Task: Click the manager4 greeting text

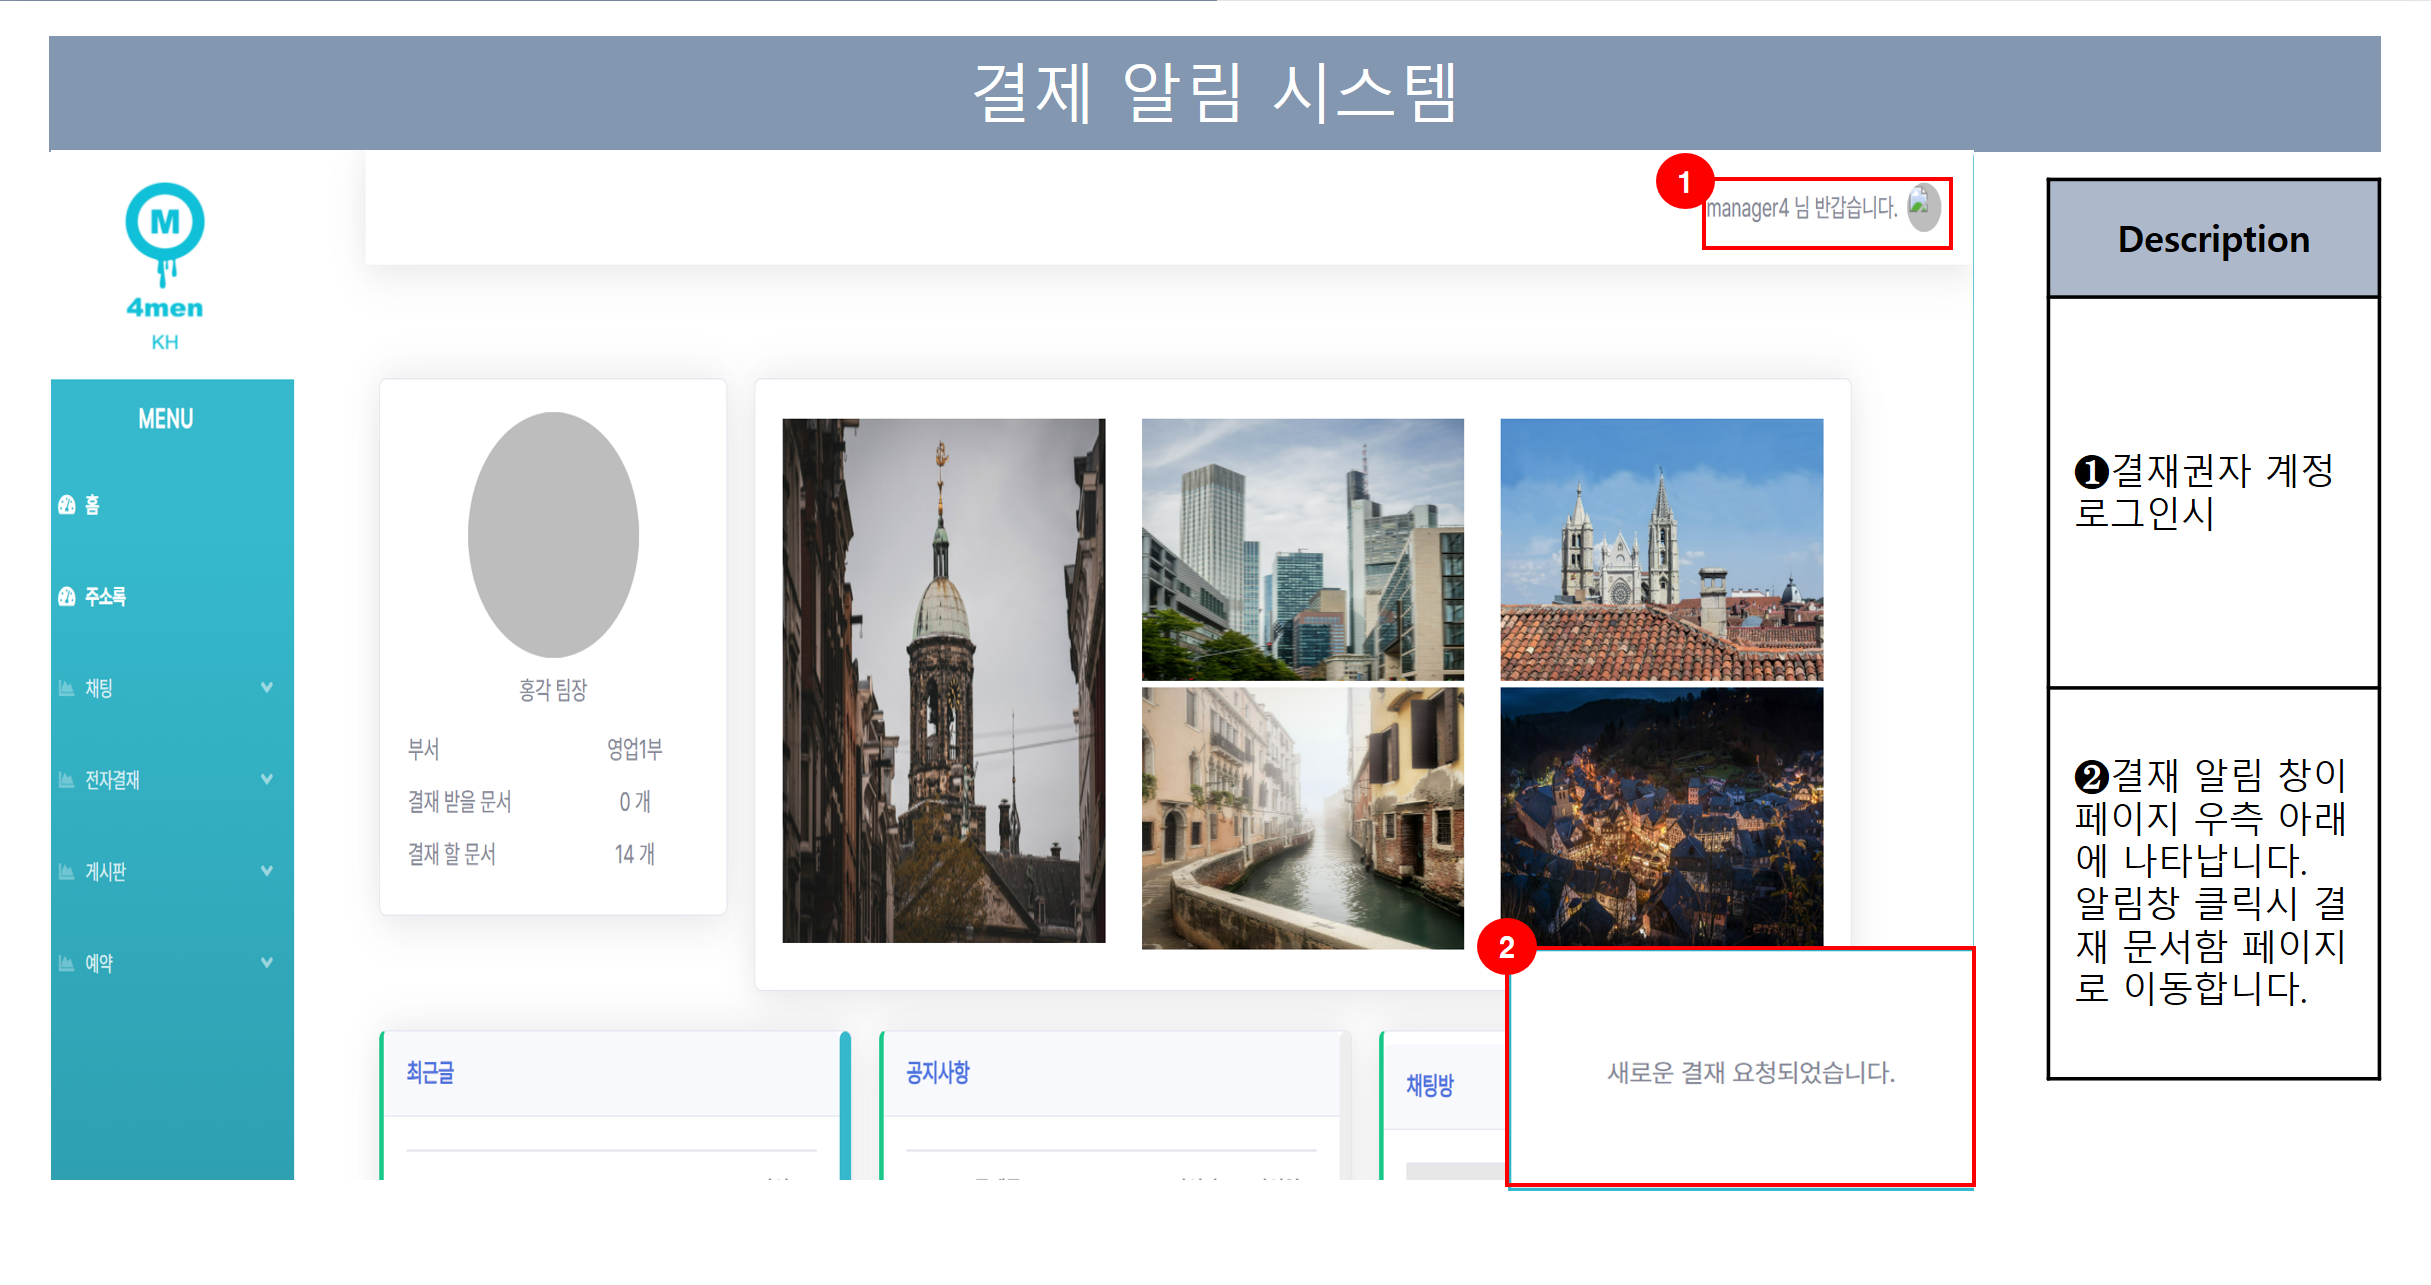Action: click(1800, 208)
